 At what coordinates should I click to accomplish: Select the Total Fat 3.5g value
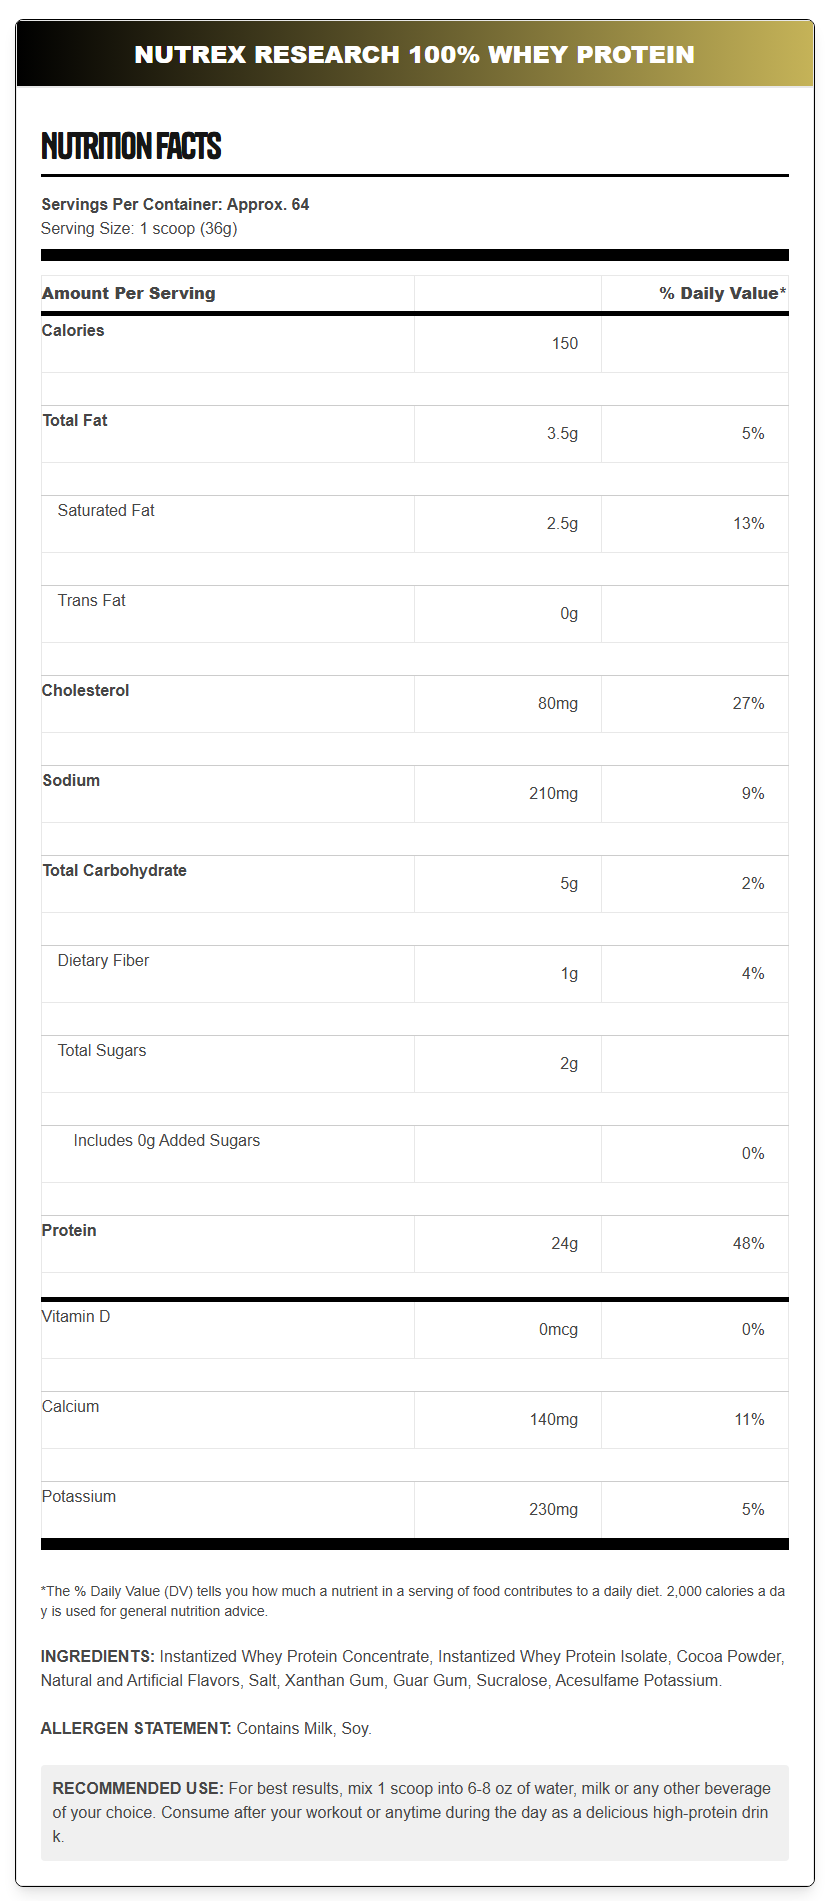point(562,433)
